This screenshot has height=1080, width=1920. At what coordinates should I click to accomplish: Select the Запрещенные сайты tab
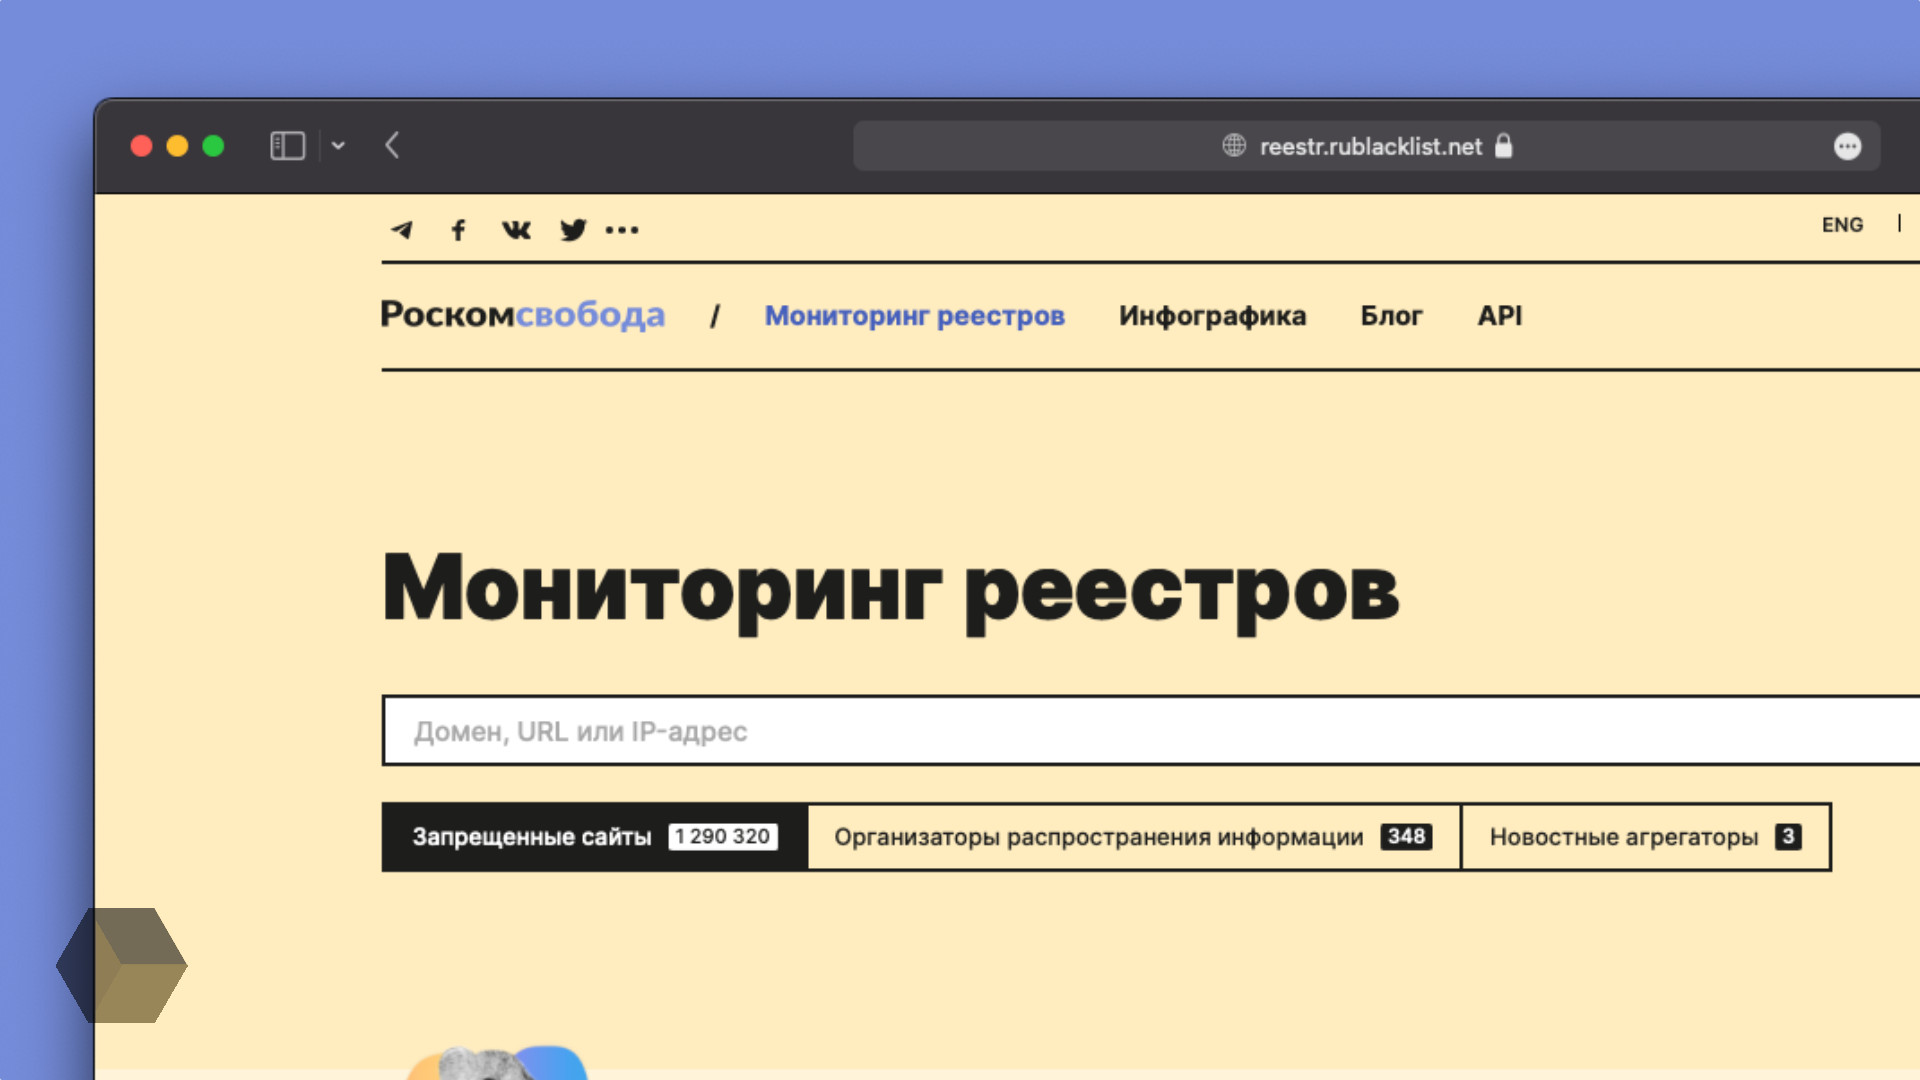[x=594, y=837]
